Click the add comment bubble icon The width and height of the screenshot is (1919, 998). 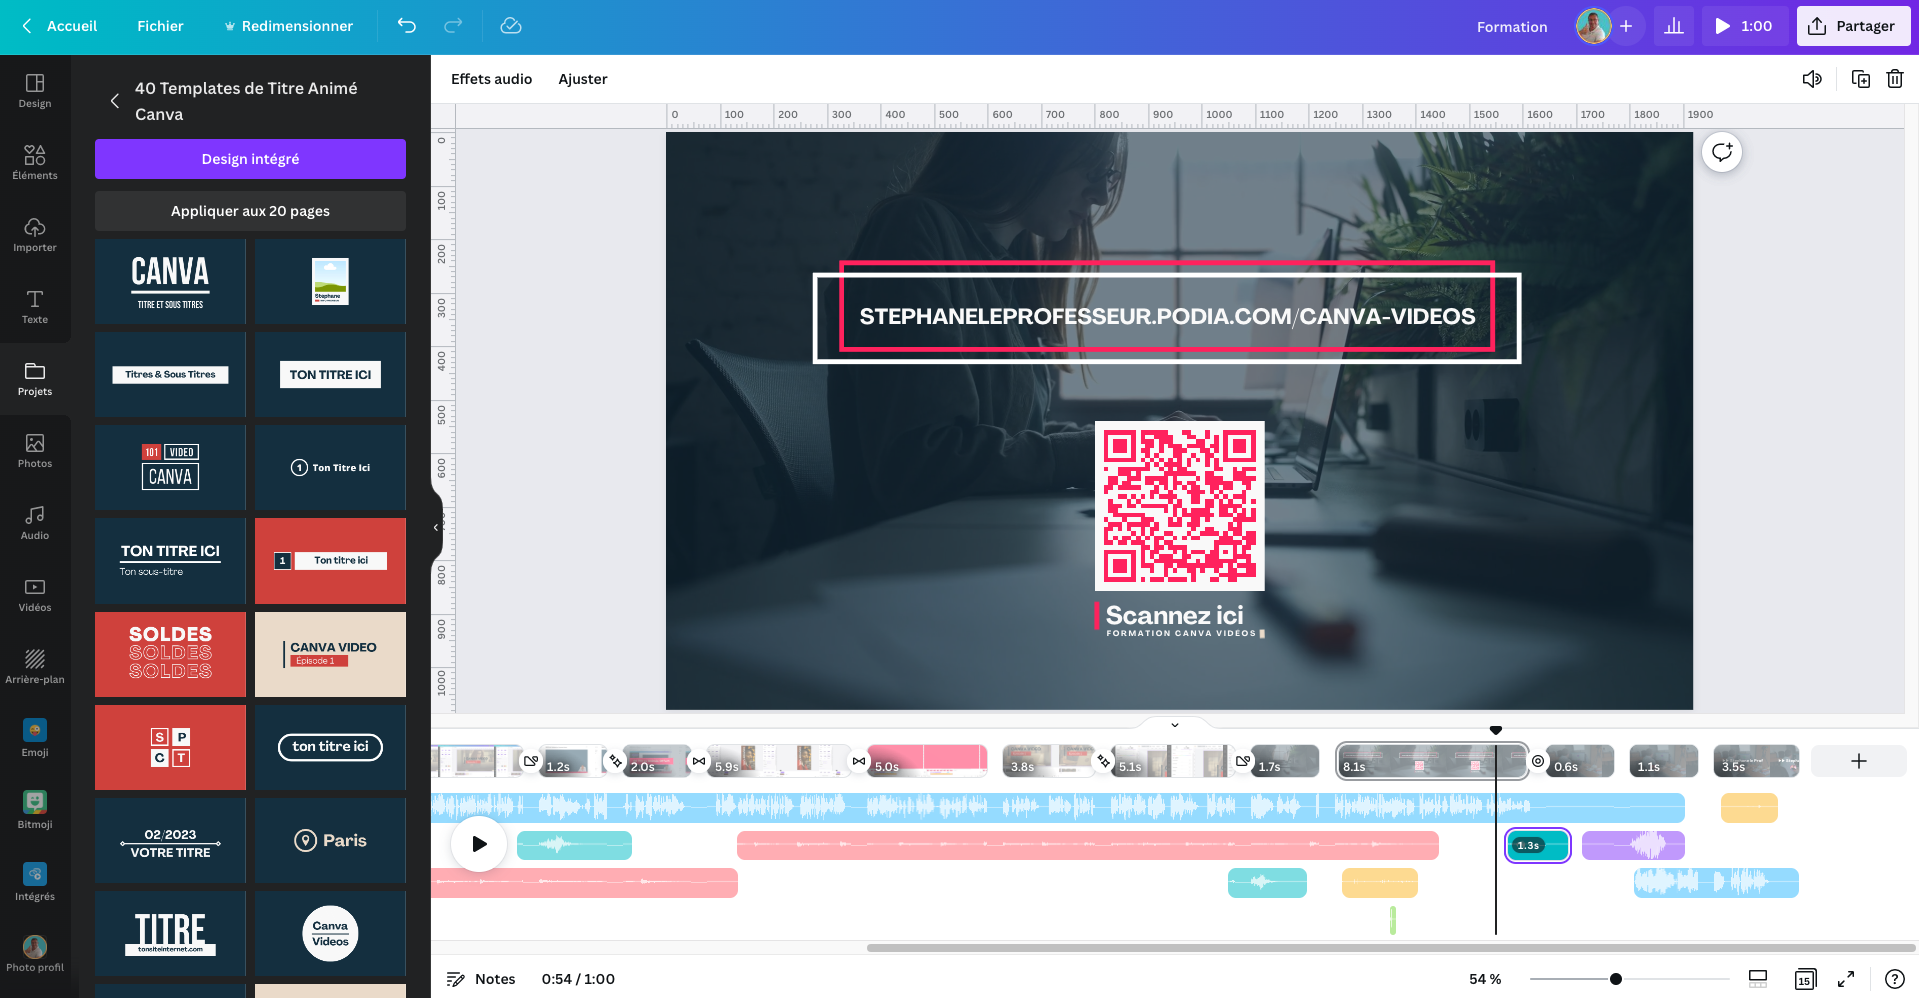point(1721,152)
